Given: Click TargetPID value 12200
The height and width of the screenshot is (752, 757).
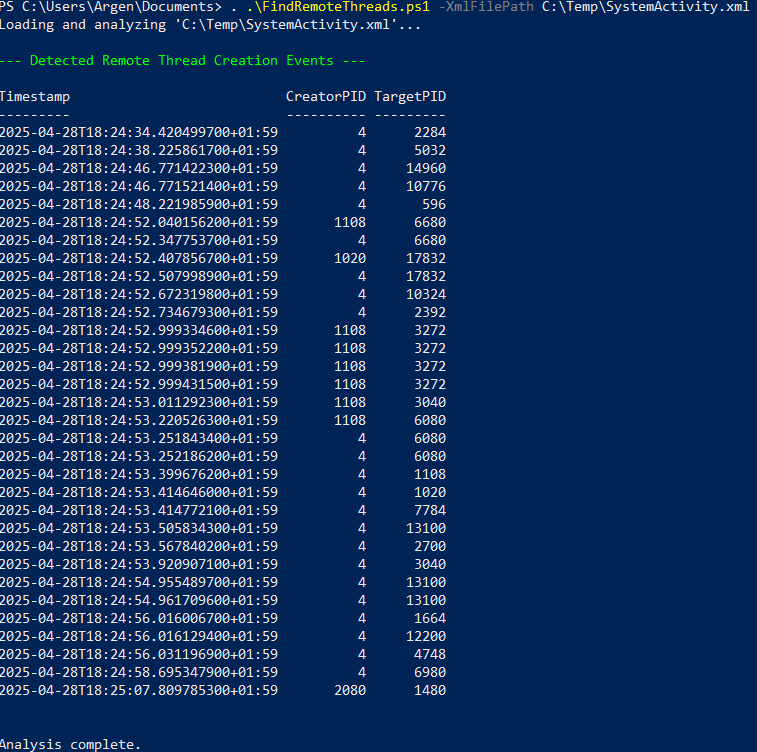Looking at the screenshot, I should tap(426, 636).
